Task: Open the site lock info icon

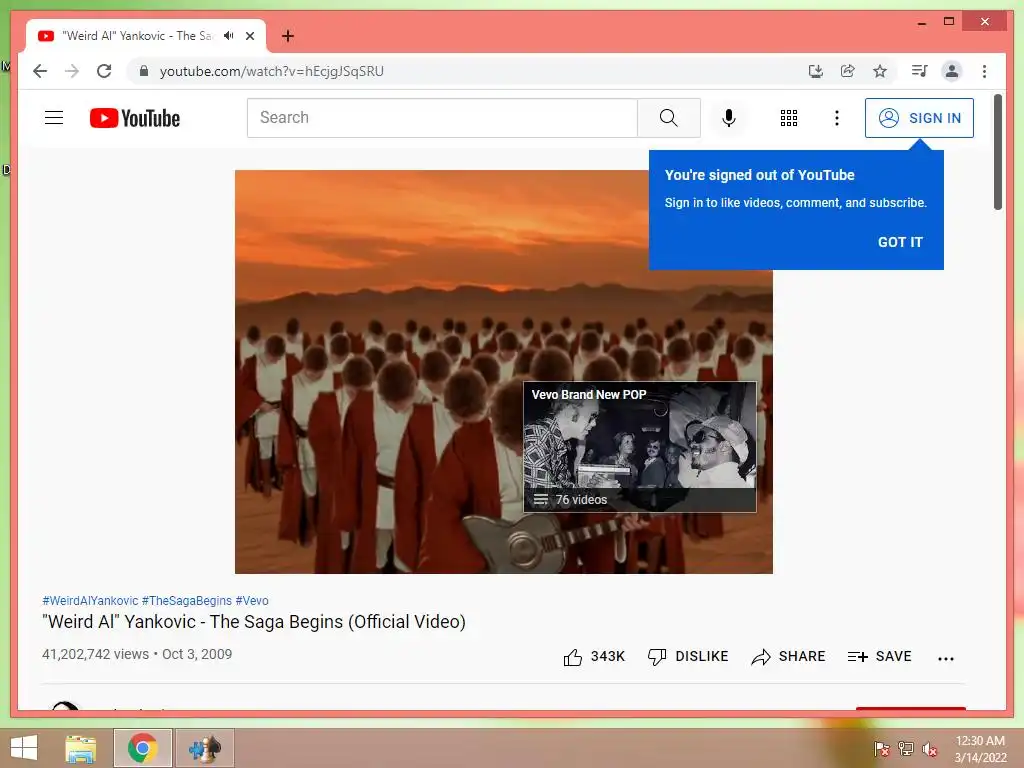Action: pyautogui.click(x=144, y=71)
